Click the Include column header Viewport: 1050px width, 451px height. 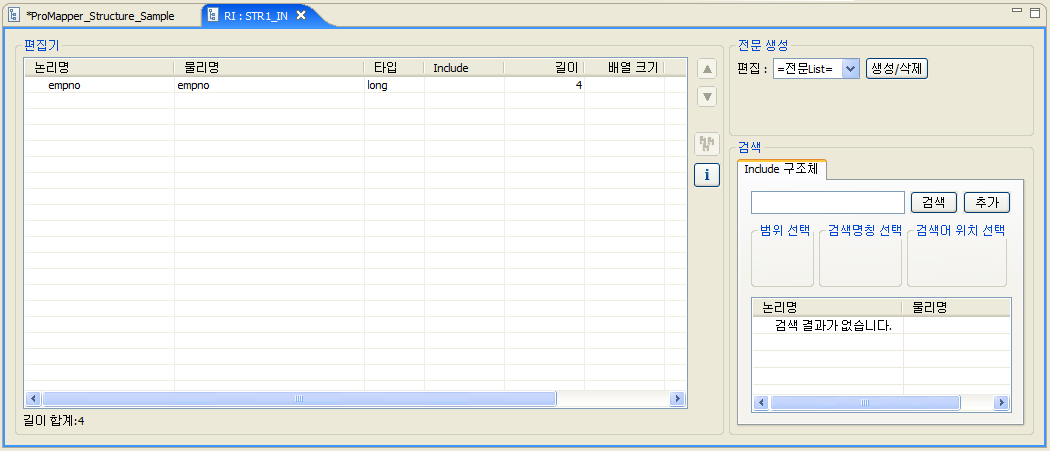tap(464, 68)
